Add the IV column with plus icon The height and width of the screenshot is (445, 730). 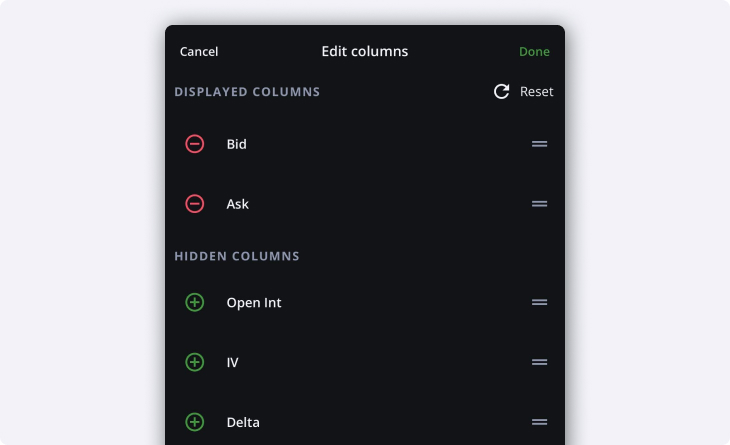(195, 362)
